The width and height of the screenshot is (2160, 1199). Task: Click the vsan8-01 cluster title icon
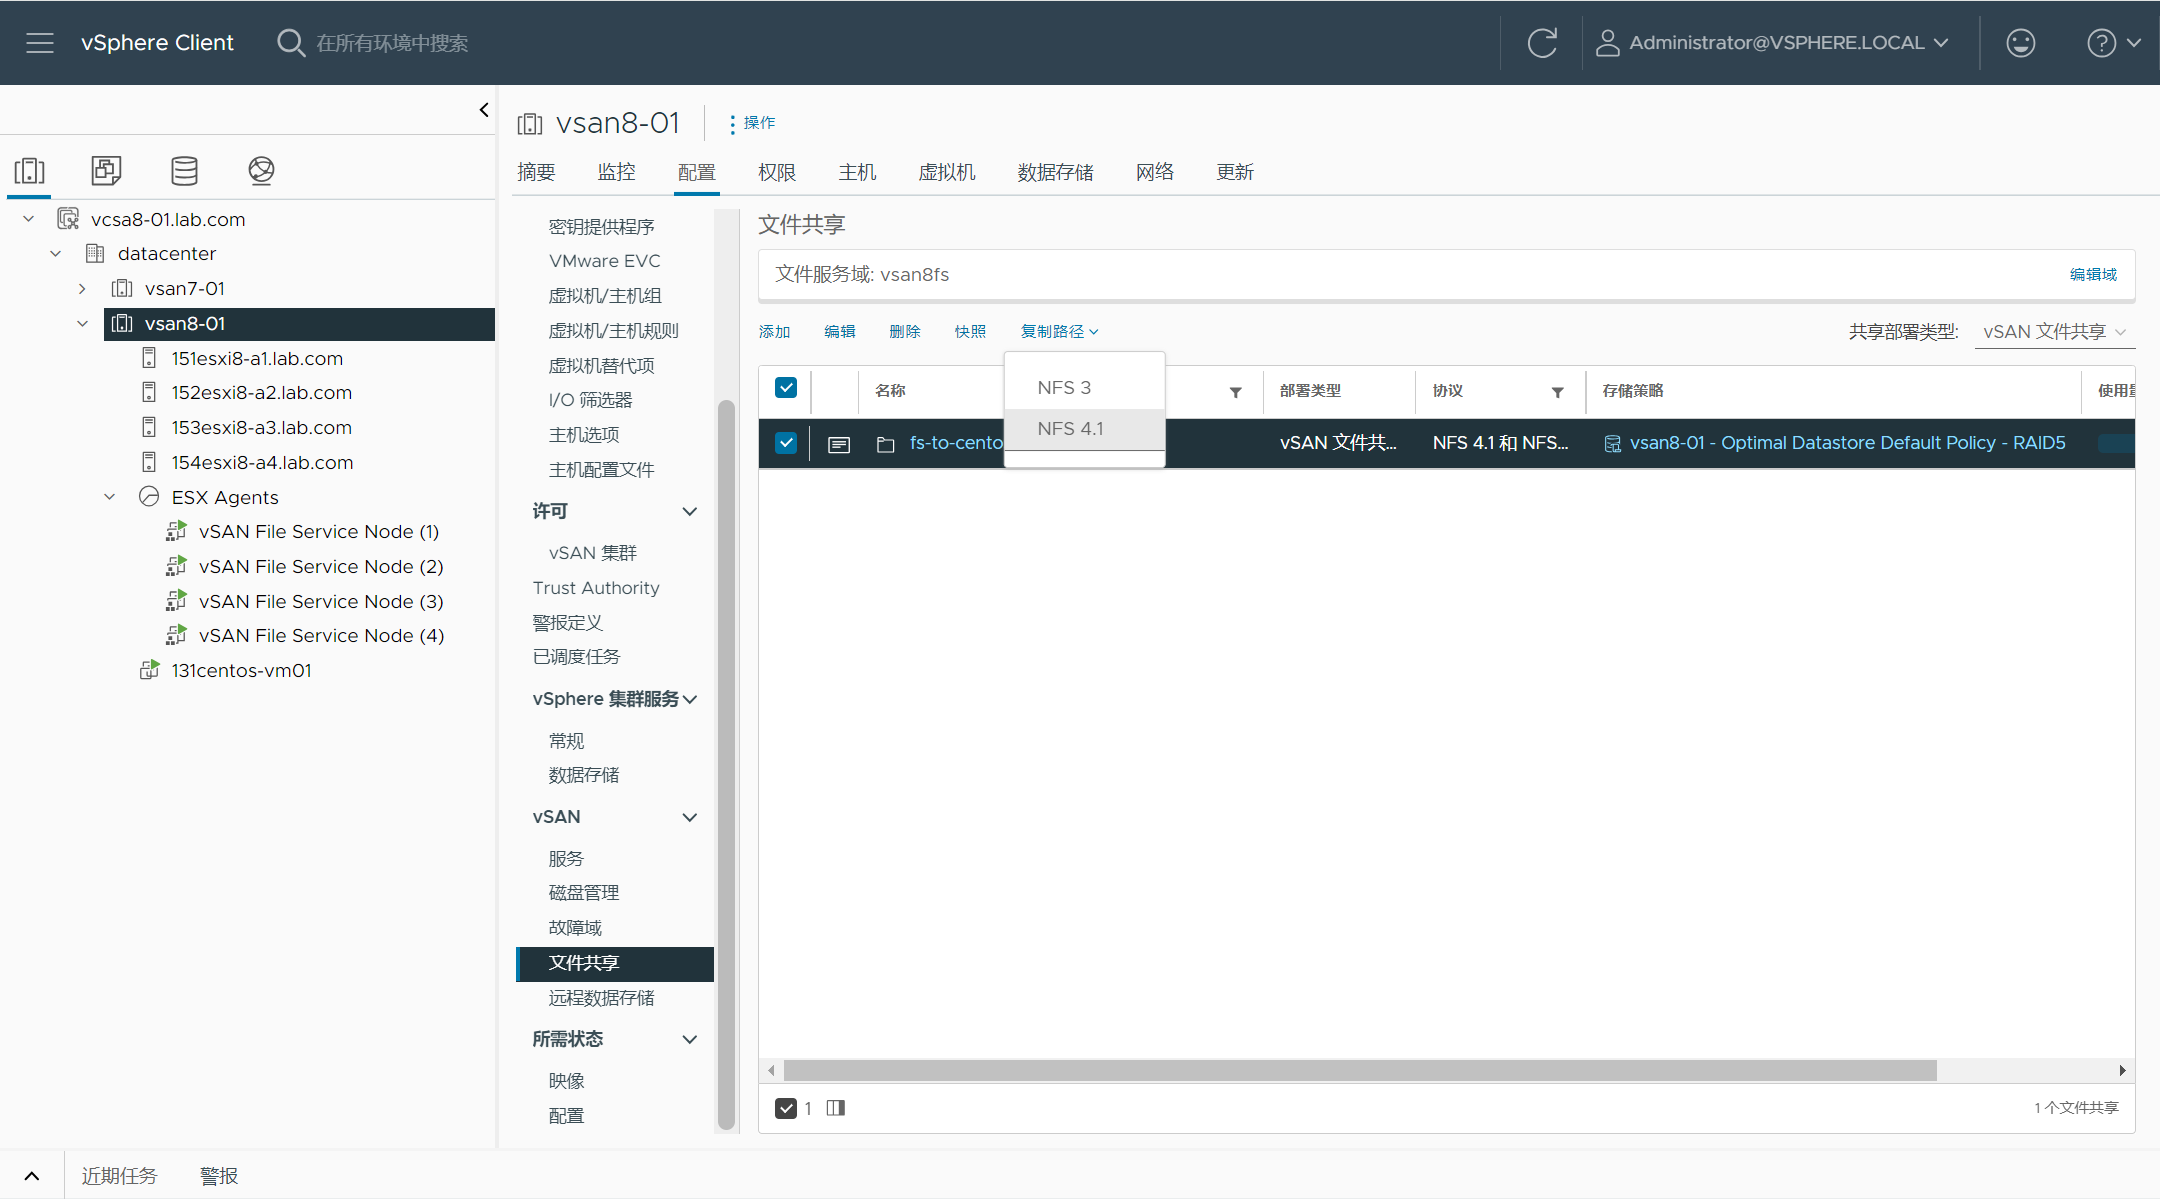[x=530, y=124]
